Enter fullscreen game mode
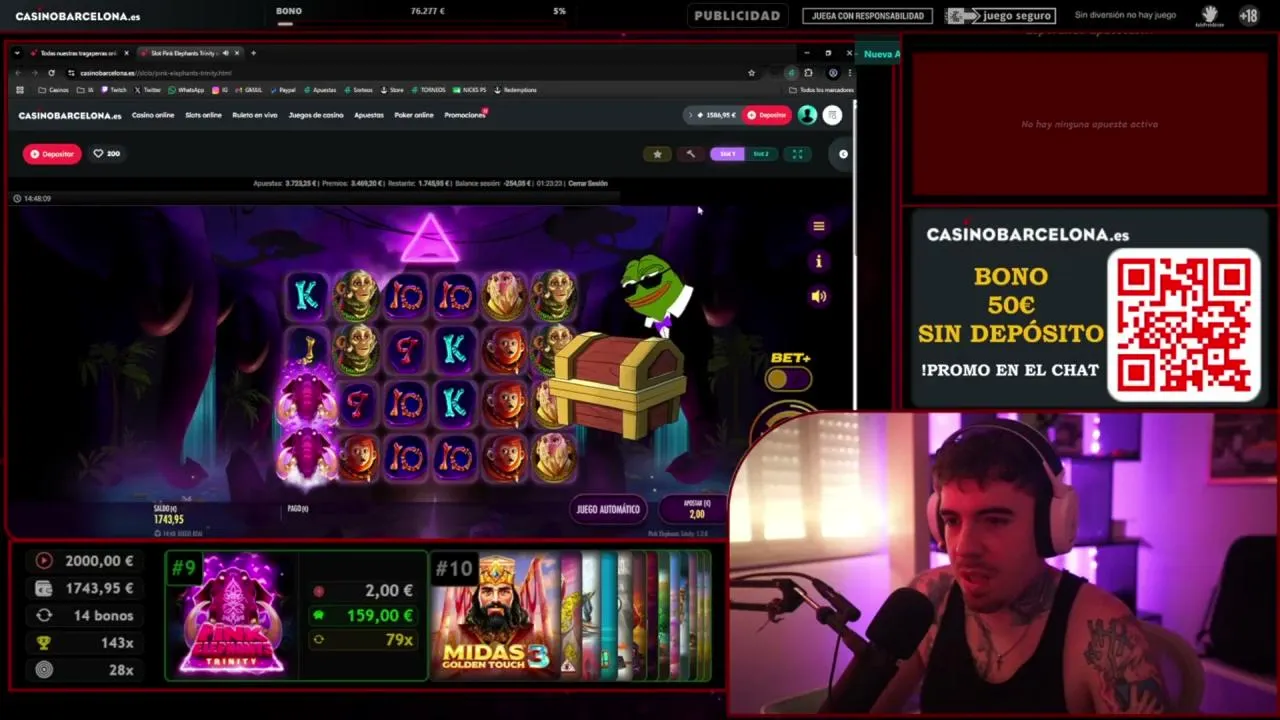 click(797, 154)
